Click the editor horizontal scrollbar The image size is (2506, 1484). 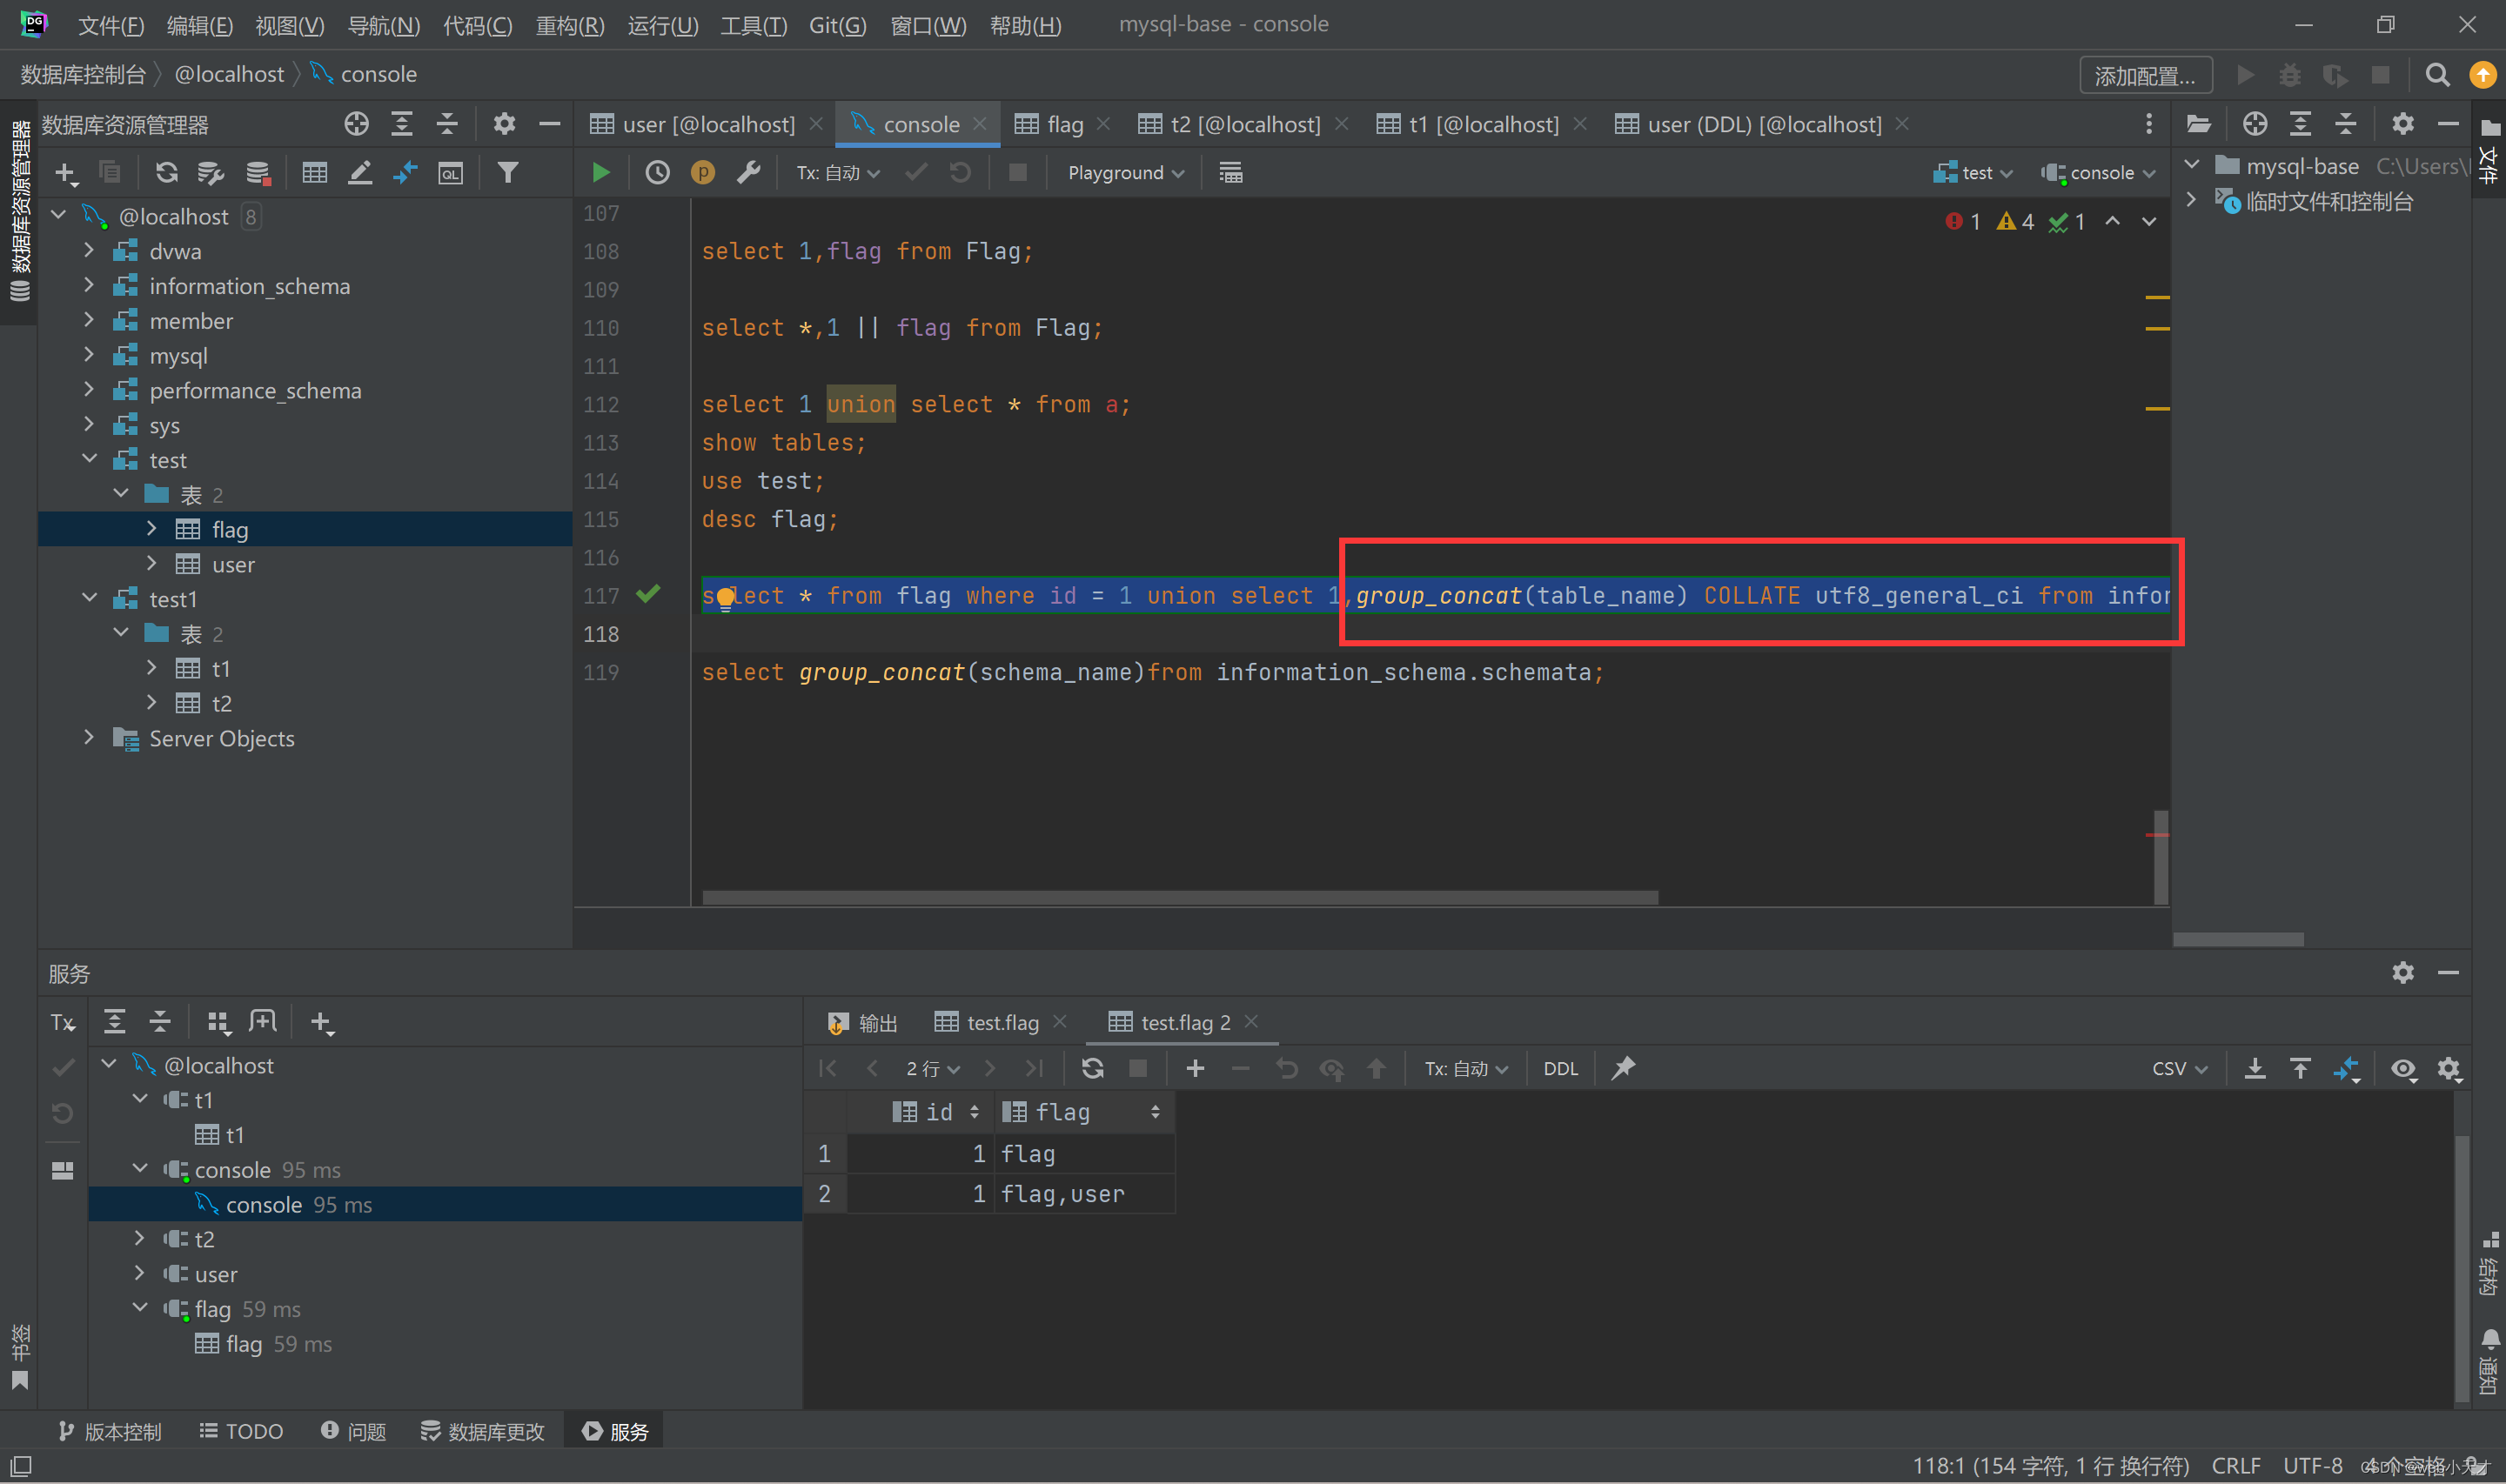[1180, 897]
